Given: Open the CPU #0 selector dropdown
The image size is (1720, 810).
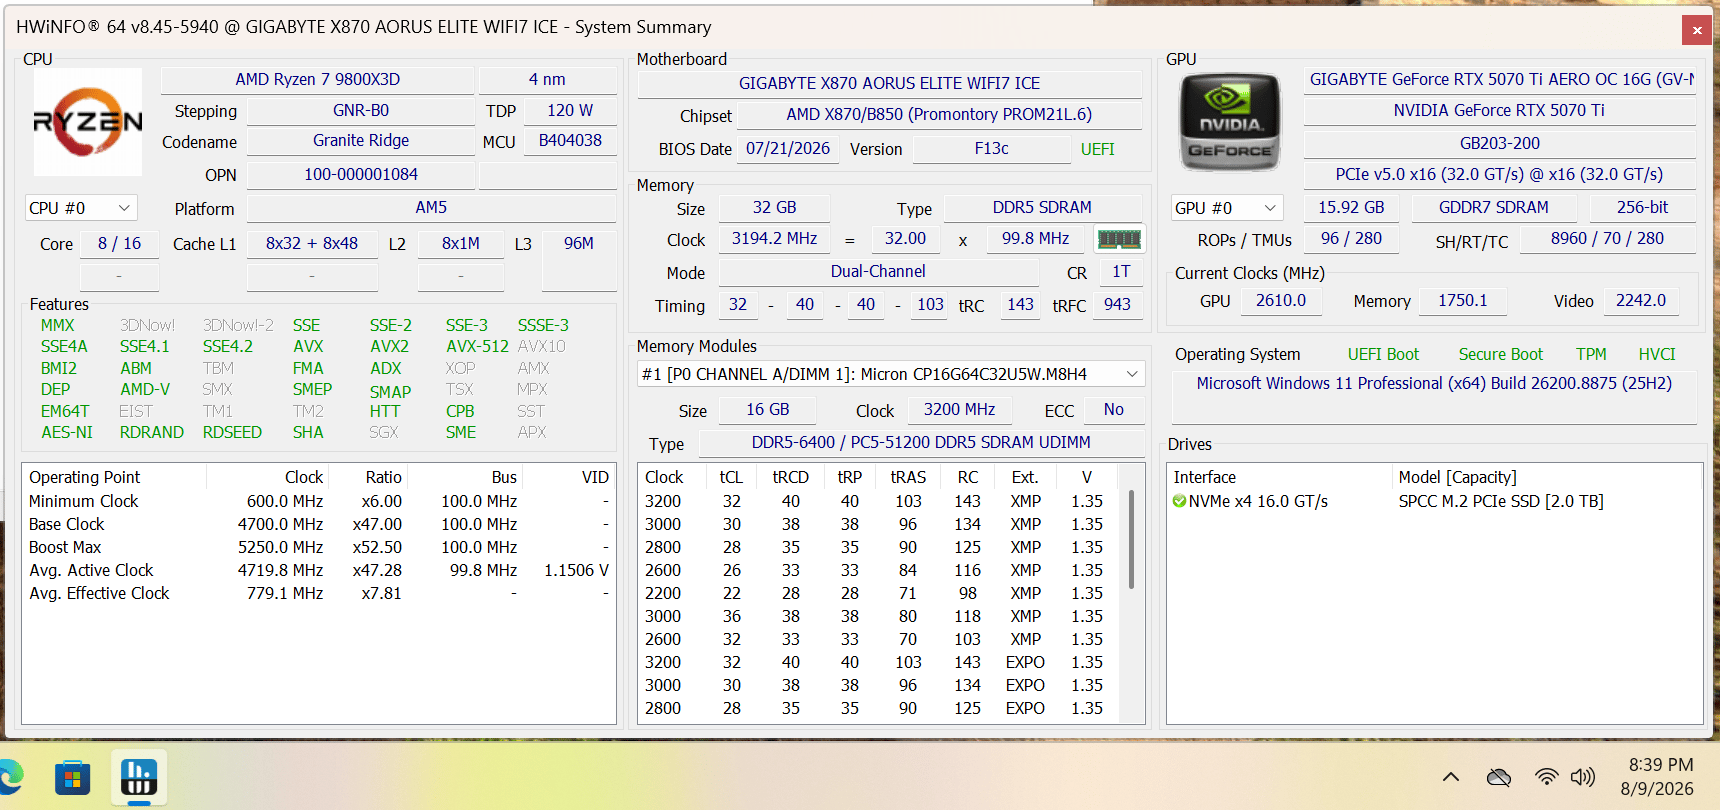Looking at the screenshot, I should [x=81, y=208].
